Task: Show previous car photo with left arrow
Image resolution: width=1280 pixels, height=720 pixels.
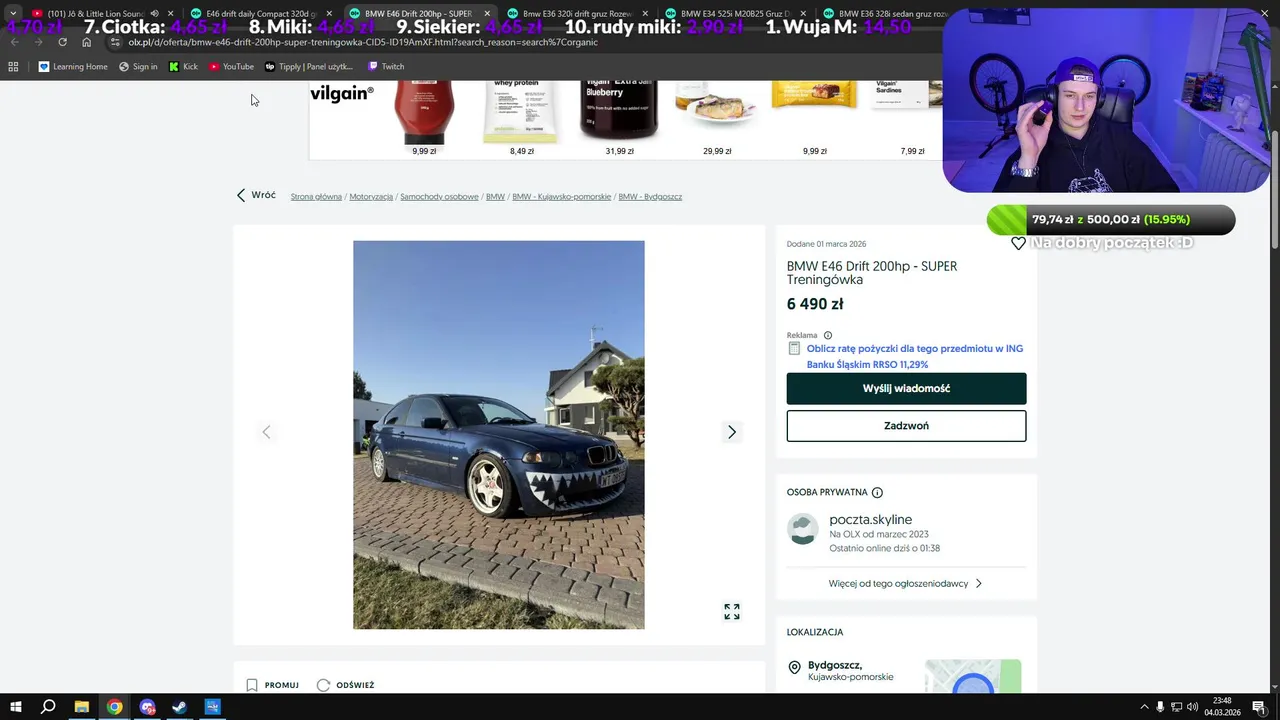Action: [266, 432]
